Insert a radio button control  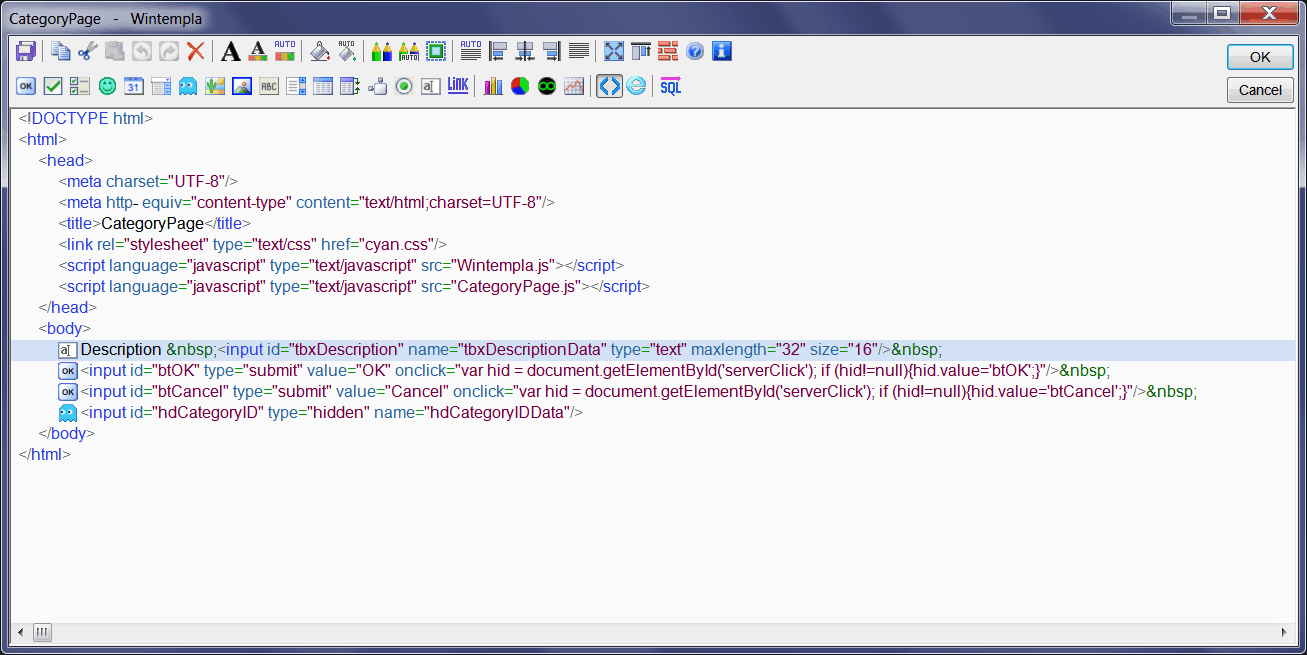click(404, 86)
